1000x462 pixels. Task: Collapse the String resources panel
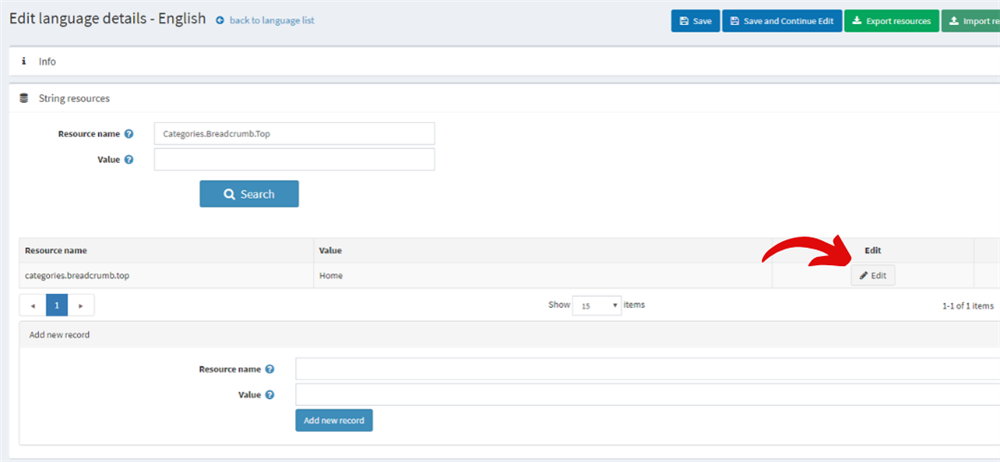pos(74,98)
